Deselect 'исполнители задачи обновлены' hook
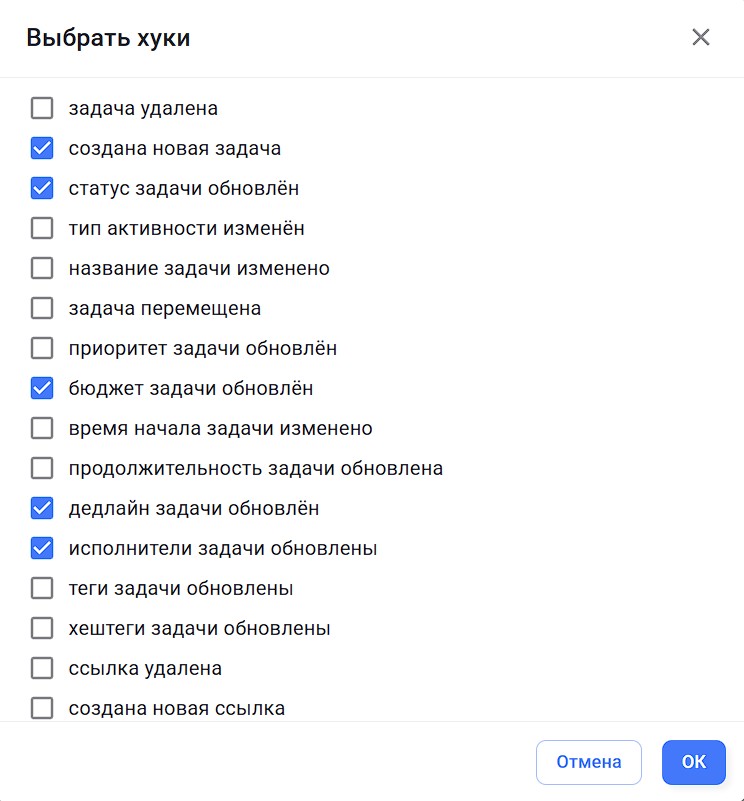The width and height of the screenshot is (744, 801). (x=42, y=548)
